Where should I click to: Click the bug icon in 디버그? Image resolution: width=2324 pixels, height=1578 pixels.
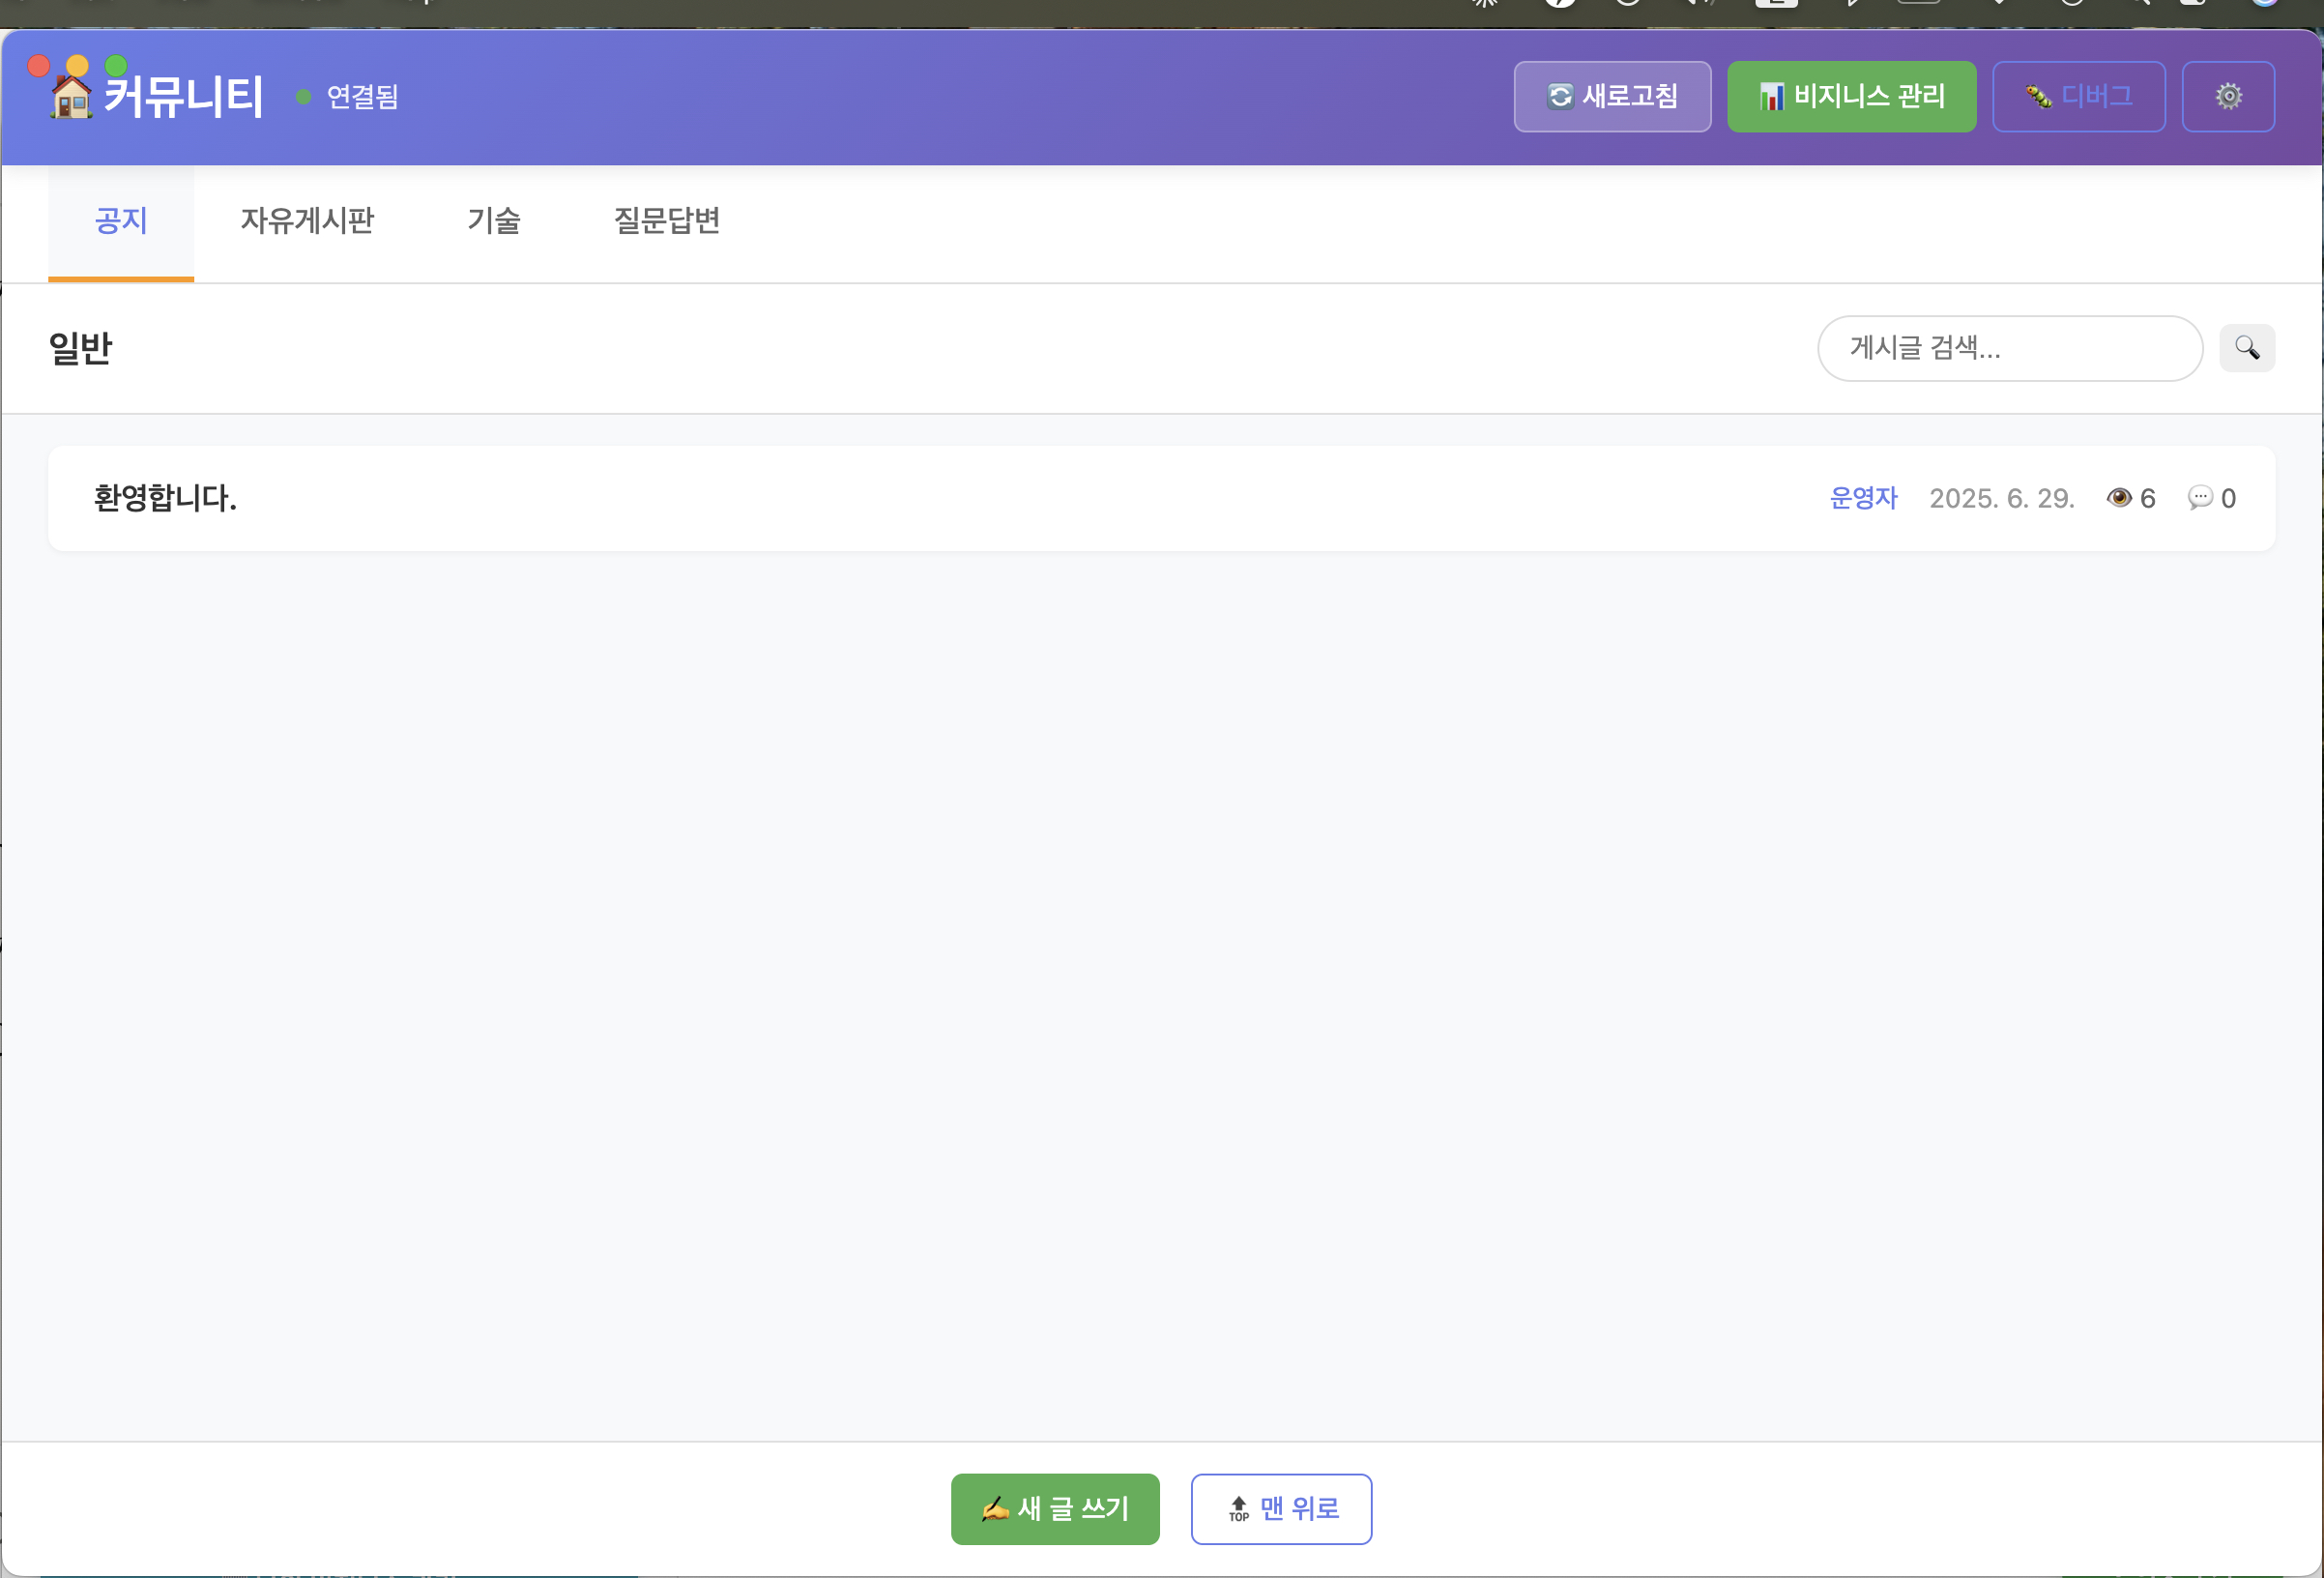[2038, 97]
